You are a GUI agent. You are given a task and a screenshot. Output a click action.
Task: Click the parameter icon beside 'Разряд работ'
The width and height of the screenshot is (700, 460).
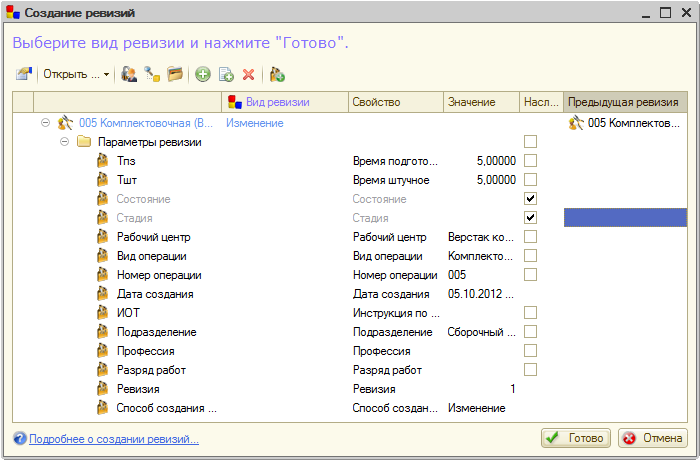pyautogui.click(x=103, y=369)
